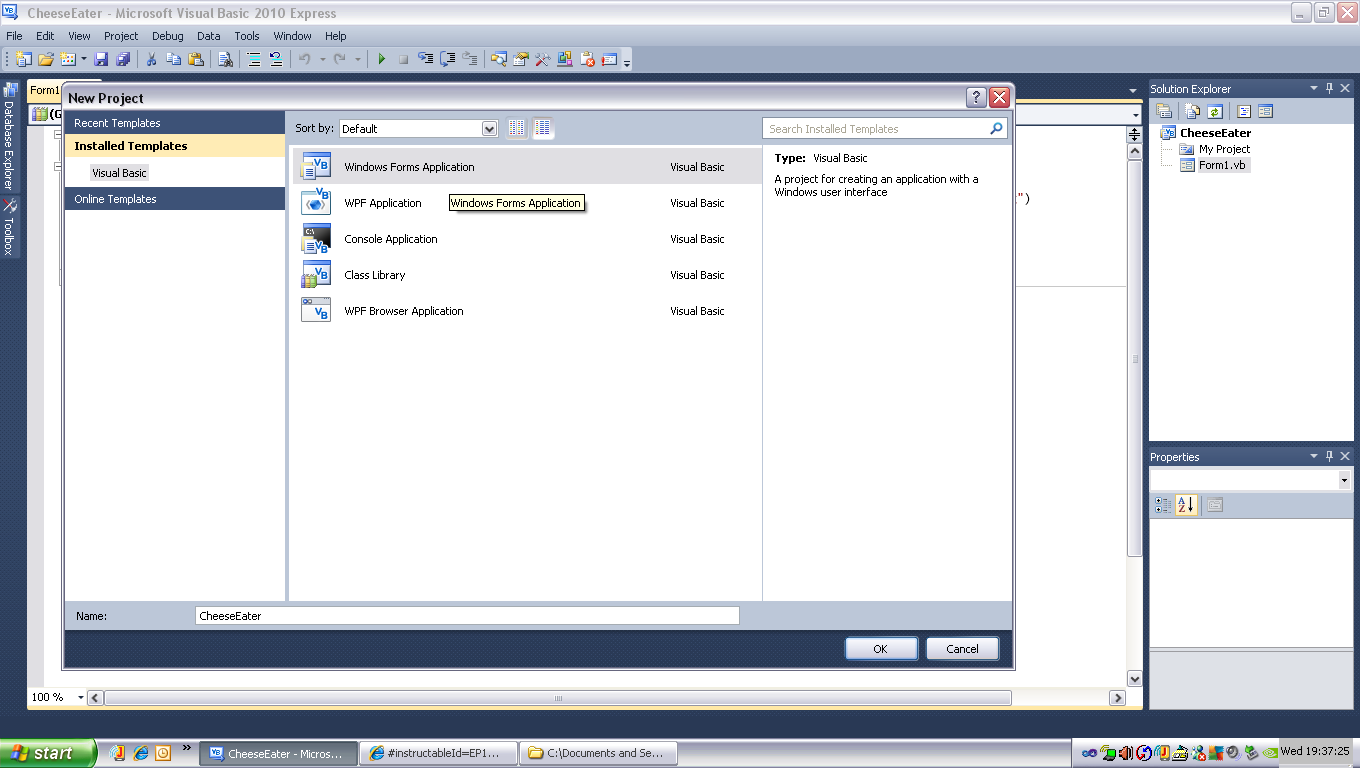1360x768 pixels.
Task: Select My Project in Solution Explorer
Action: (1224, 149)
